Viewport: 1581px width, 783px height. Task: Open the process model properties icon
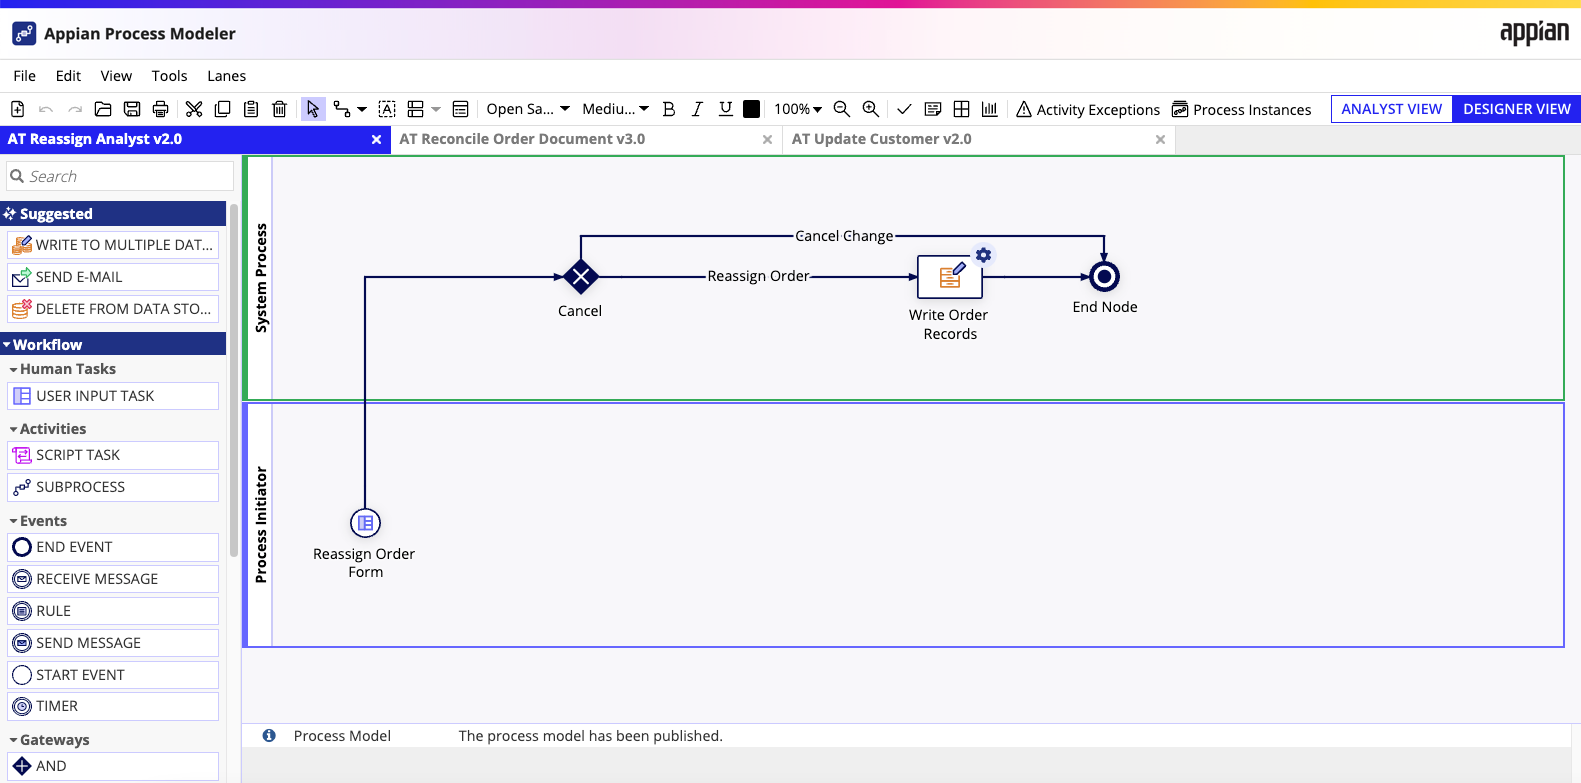(460, 109)
